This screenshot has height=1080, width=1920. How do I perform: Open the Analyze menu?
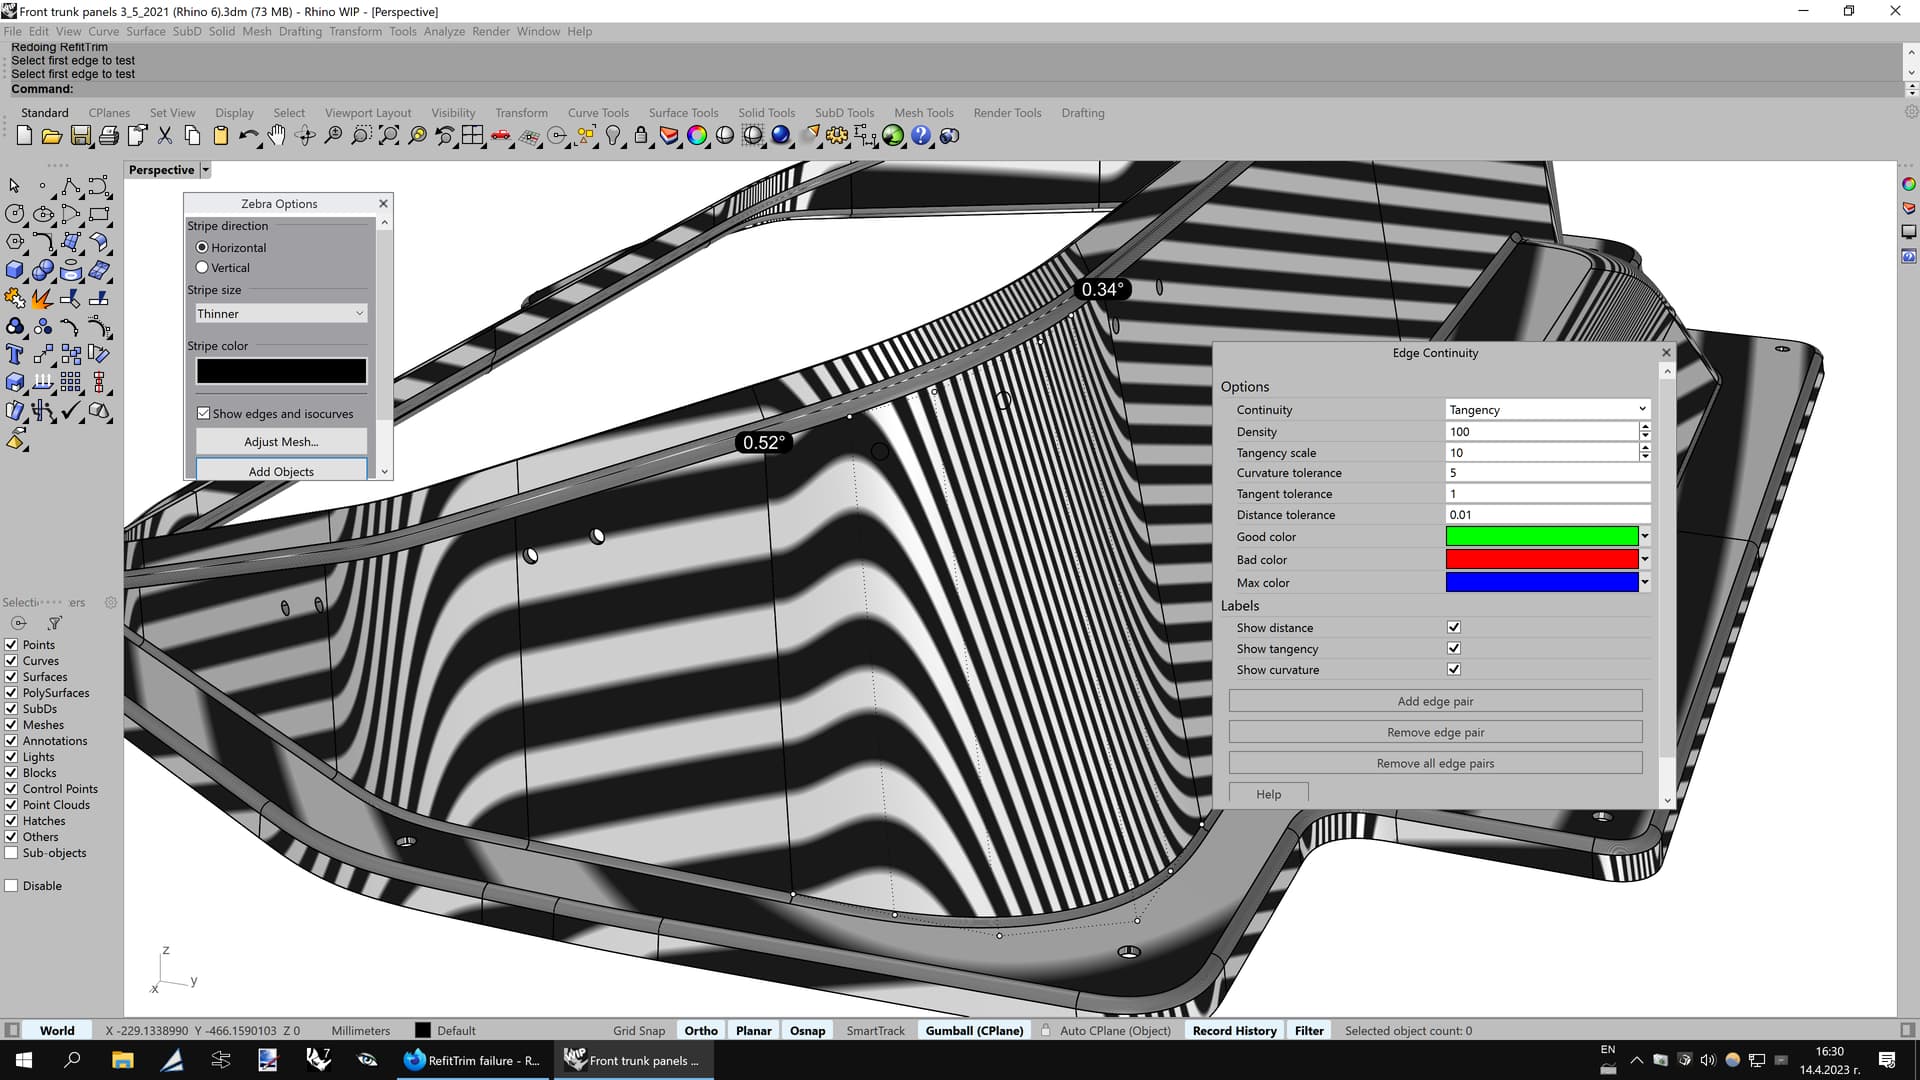(444, 31)
